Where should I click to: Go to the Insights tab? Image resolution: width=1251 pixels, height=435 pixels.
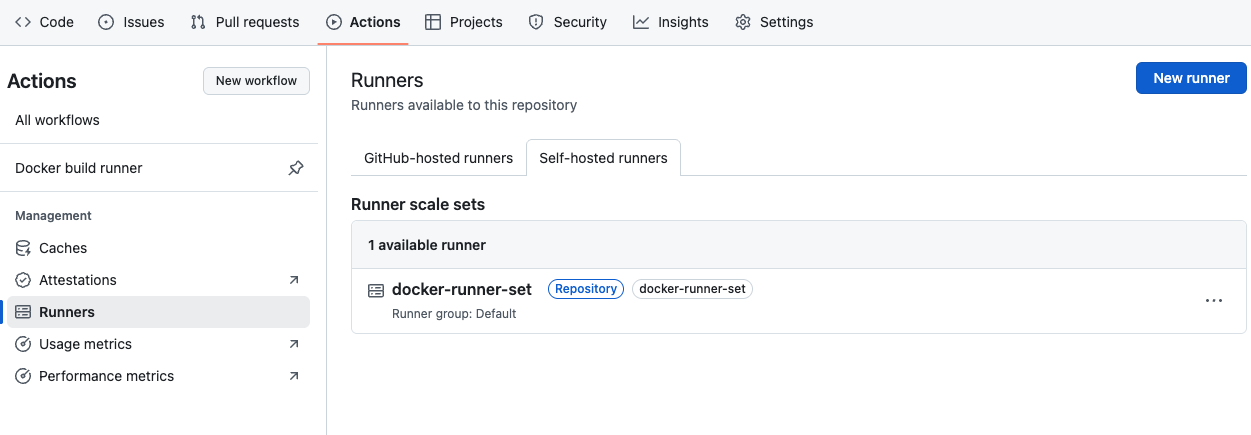pyautogui.click(x=671, y=22)
